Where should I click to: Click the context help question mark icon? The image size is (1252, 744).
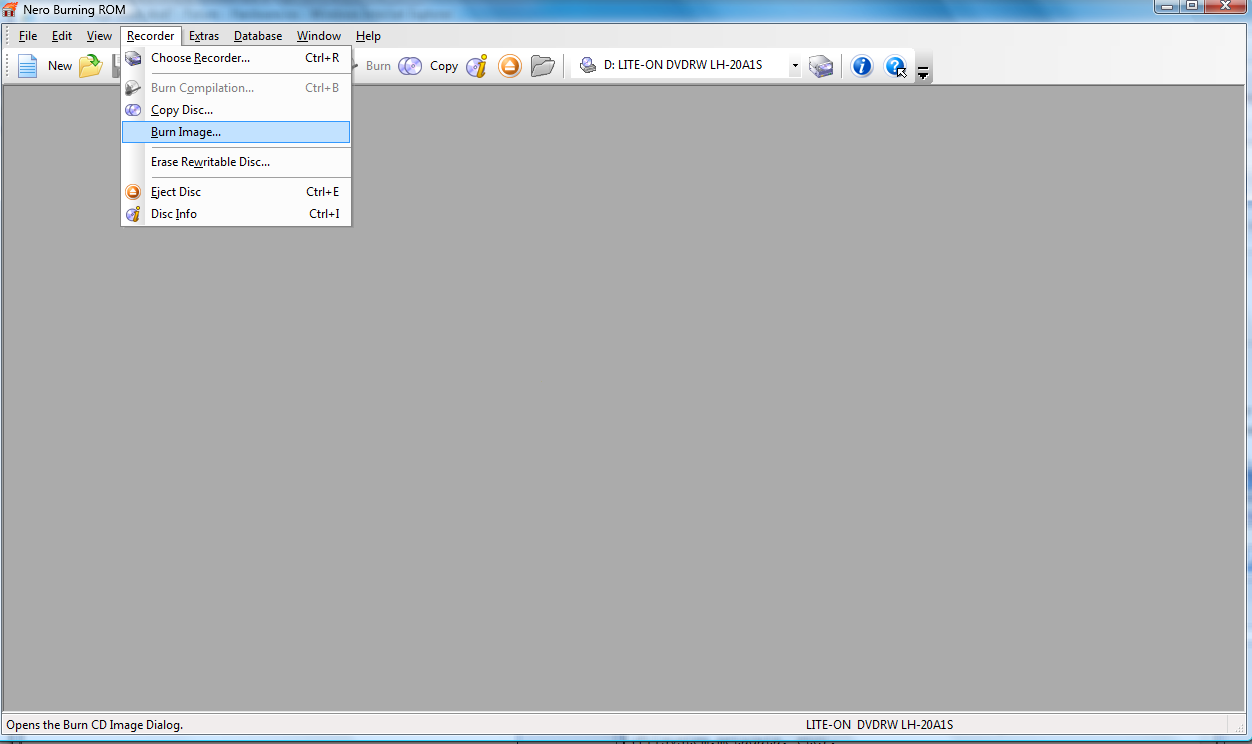pyautogui.click(x=895, y=66)
